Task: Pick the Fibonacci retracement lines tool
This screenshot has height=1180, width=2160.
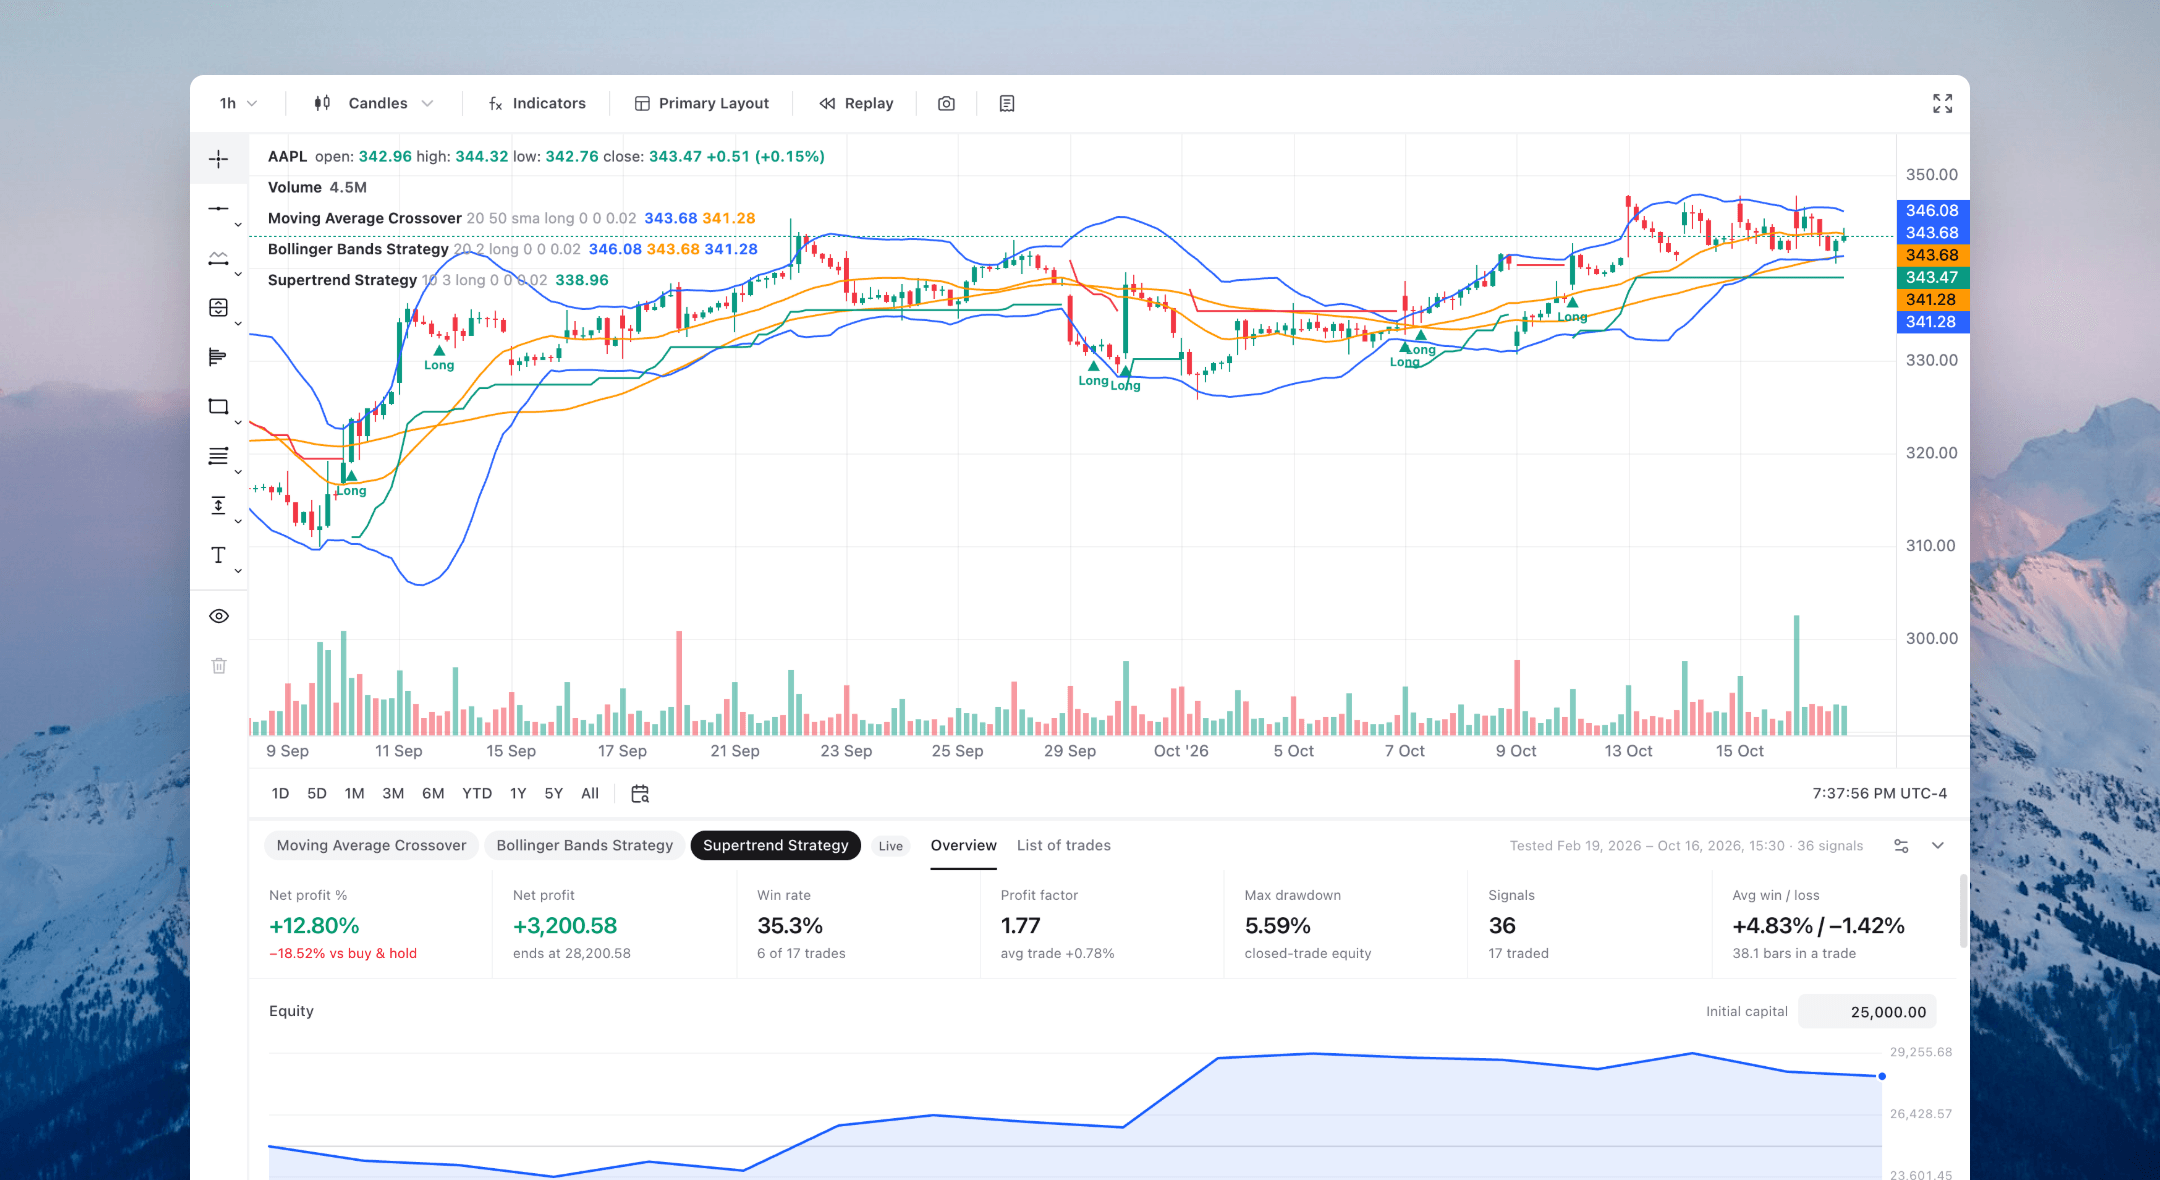Action: (218, 456)
